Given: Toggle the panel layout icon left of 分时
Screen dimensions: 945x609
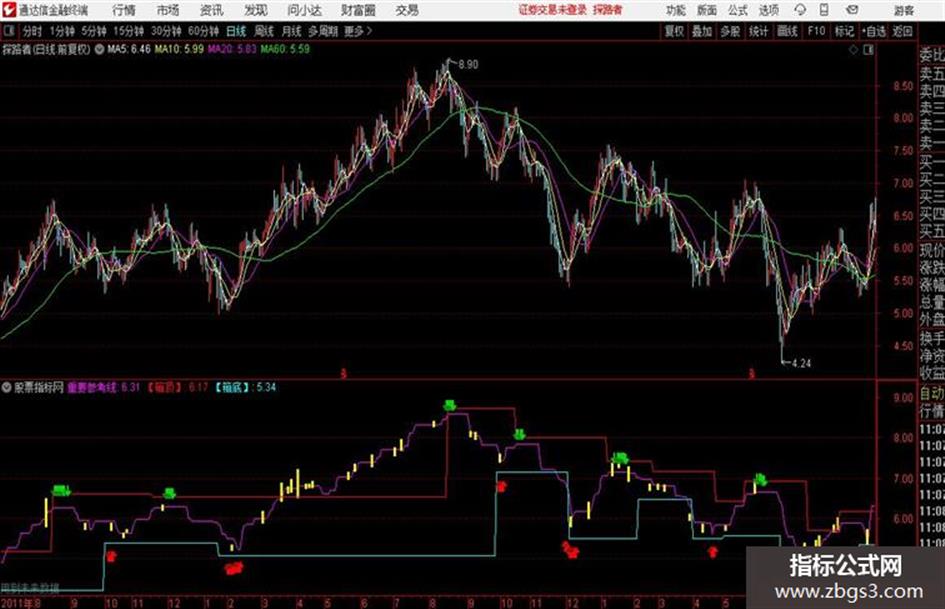Looking at the screenshot, I should (8, 31).
